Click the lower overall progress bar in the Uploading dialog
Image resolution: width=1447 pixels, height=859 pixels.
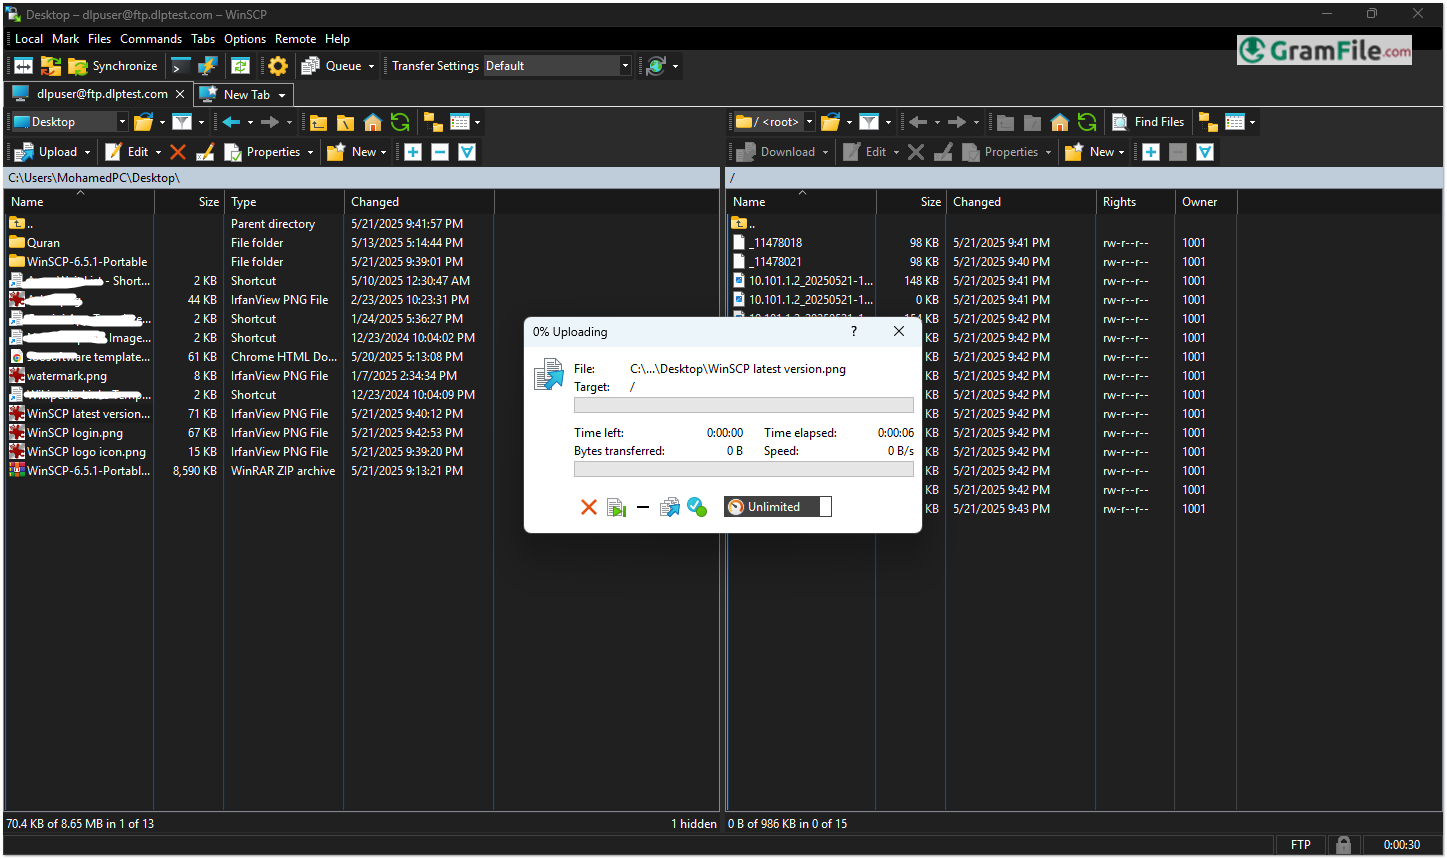(x=743, y=469)
